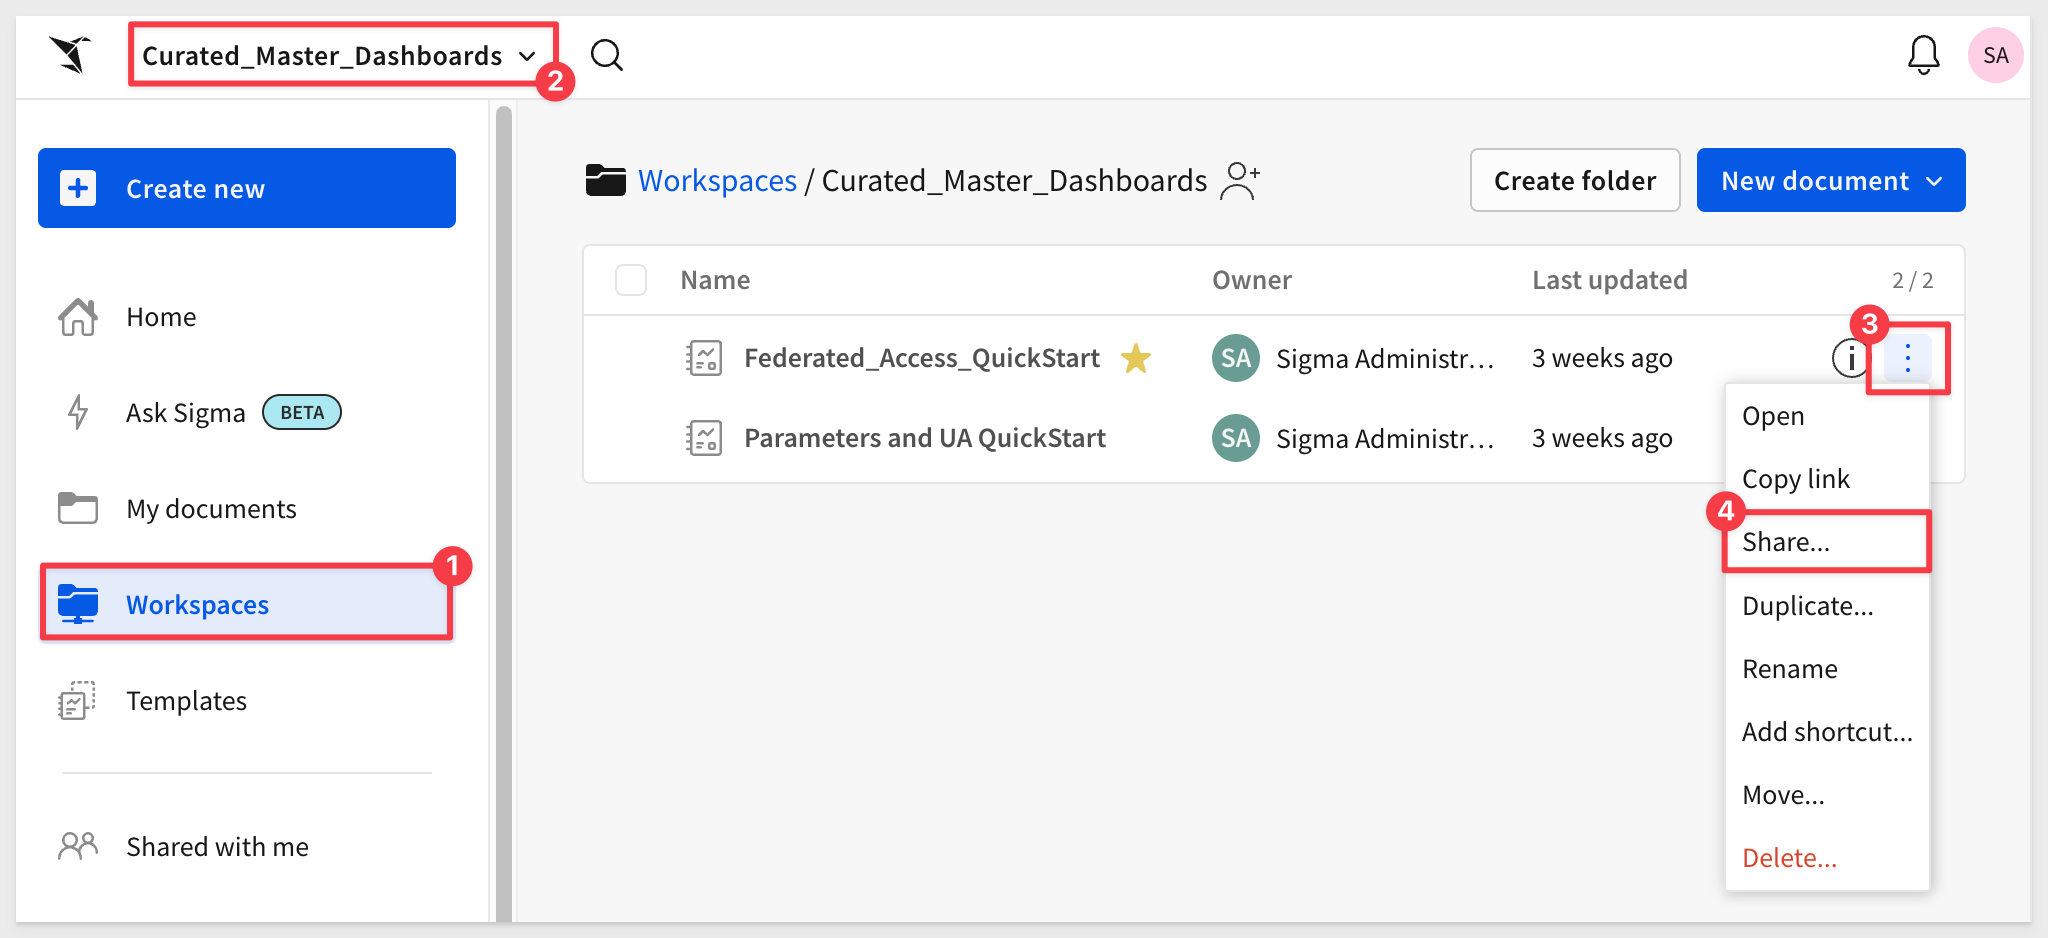Choose Delete... in context menu
The height and width of the screenshot is (938, 2048).
coord(1827,858)
